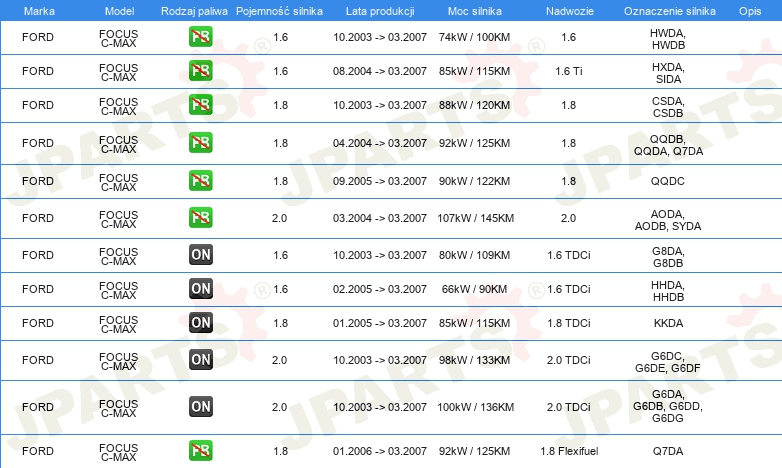Click engine capacity 2.0 in AODA row

[x=279, y=218]
